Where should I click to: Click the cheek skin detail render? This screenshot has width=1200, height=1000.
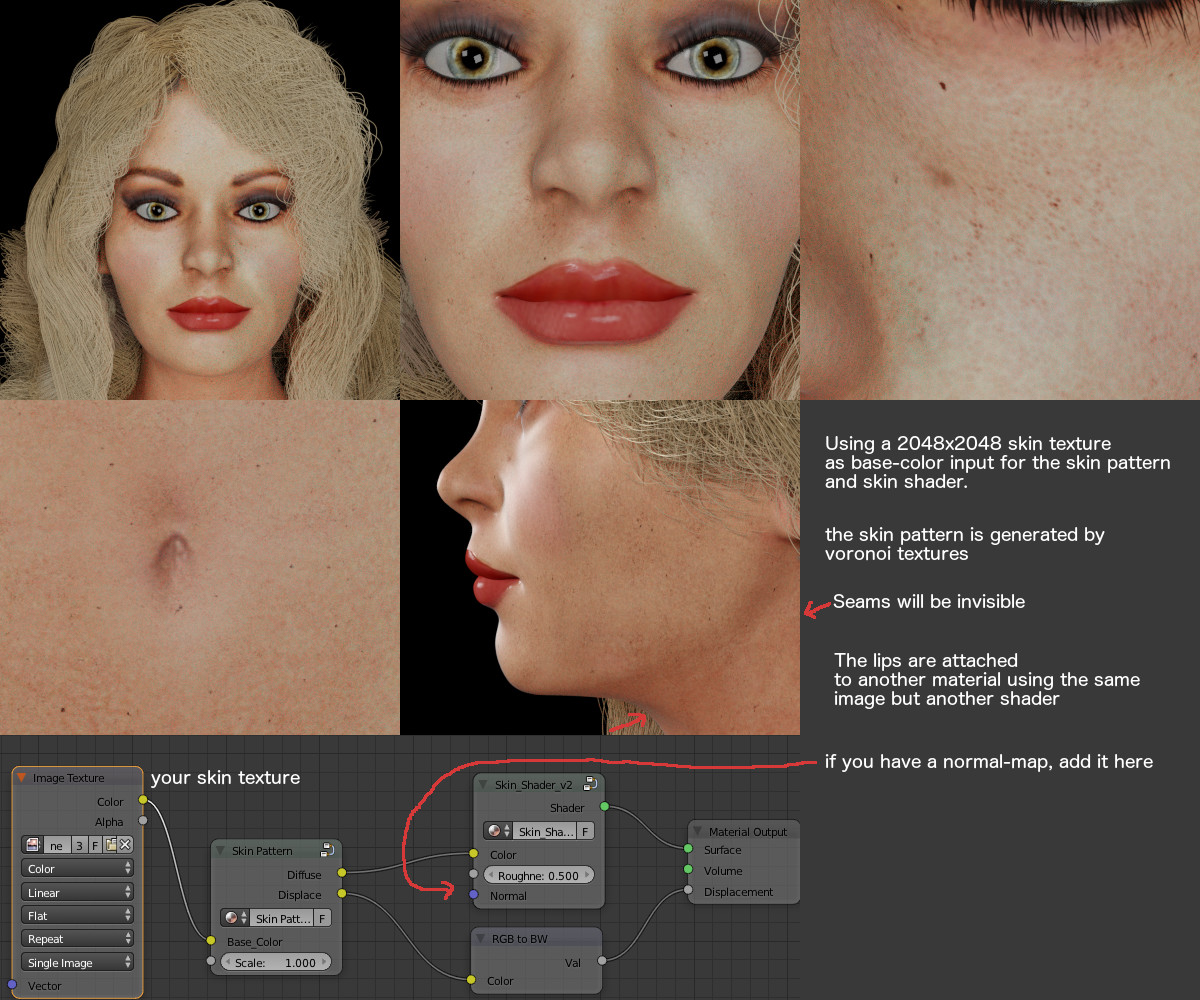click(1000, 200)
